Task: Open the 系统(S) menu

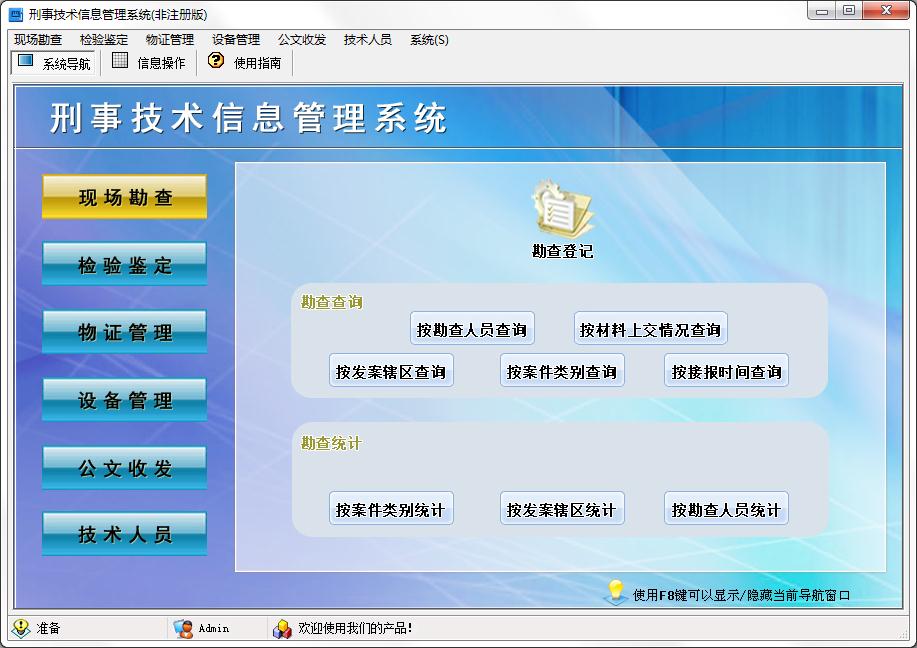Action: coord(429,40)
